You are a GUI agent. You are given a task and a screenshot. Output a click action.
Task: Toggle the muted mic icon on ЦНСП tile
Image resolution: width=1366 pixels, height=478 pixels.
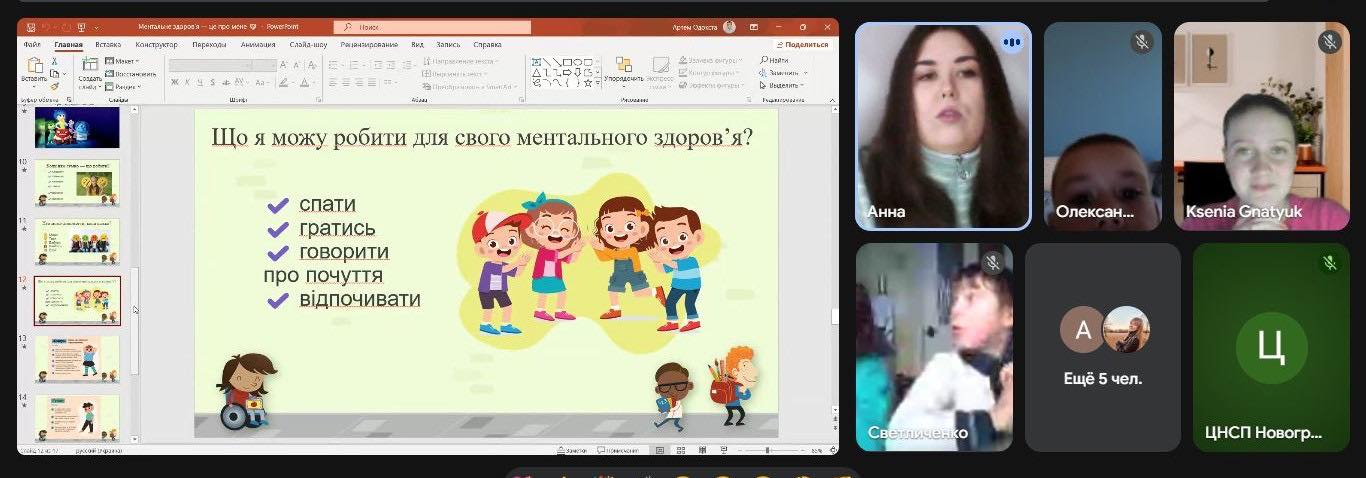pos(1329,263)
